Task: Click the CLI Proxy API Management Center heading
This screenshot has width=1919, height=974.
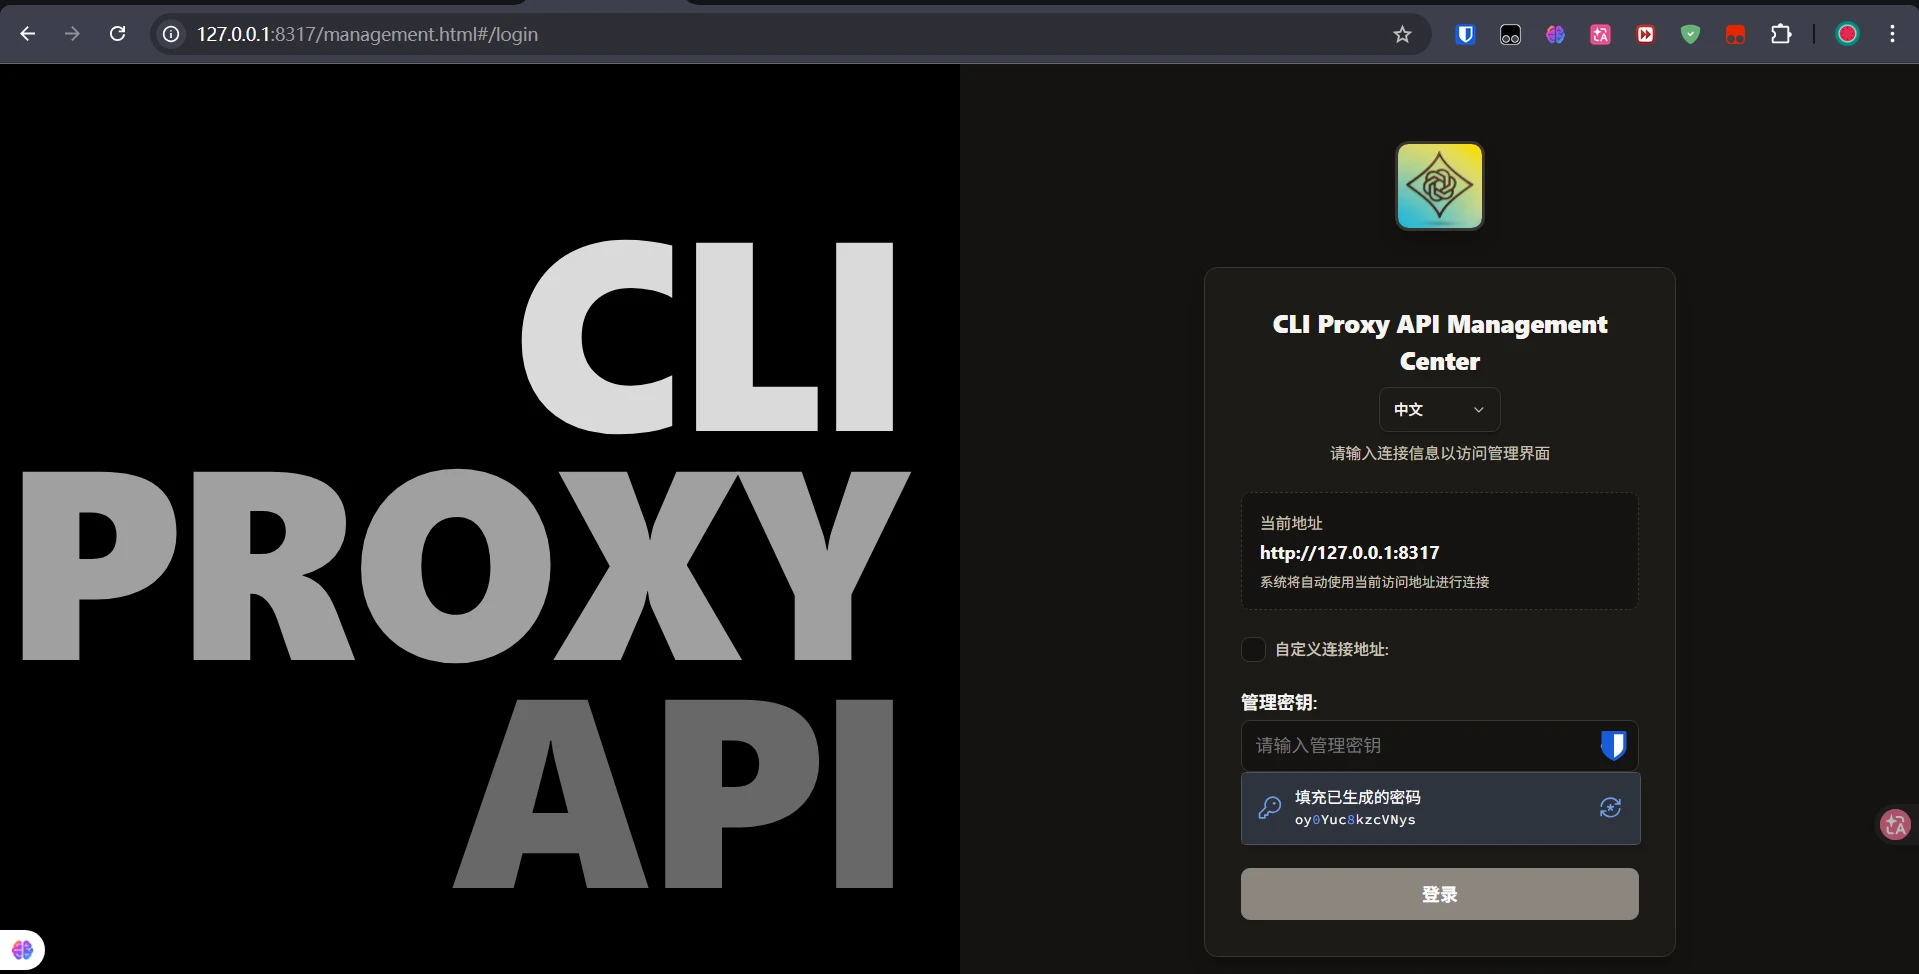Action: [1439, 342]
